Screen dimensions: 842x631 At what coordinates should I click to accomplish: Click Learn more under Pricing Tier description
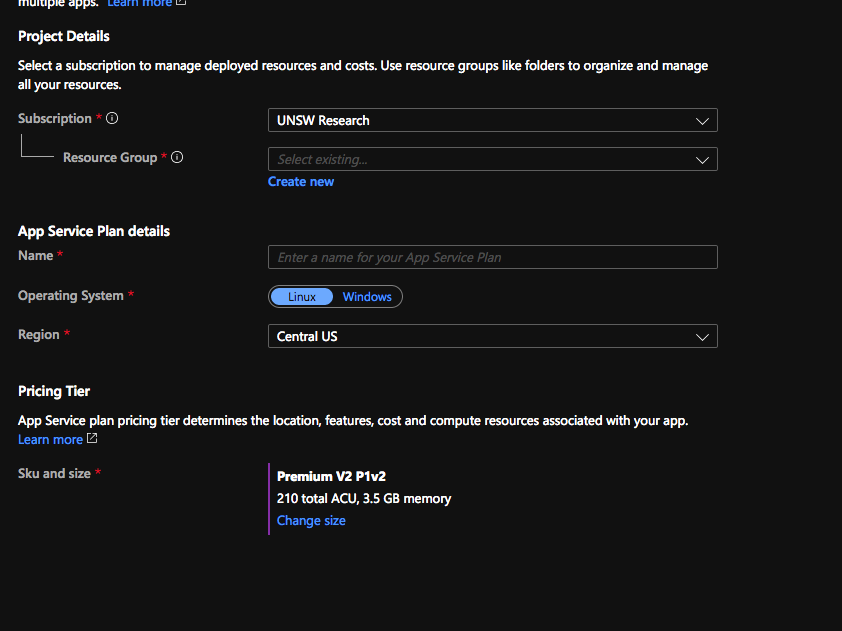point(50,439)
